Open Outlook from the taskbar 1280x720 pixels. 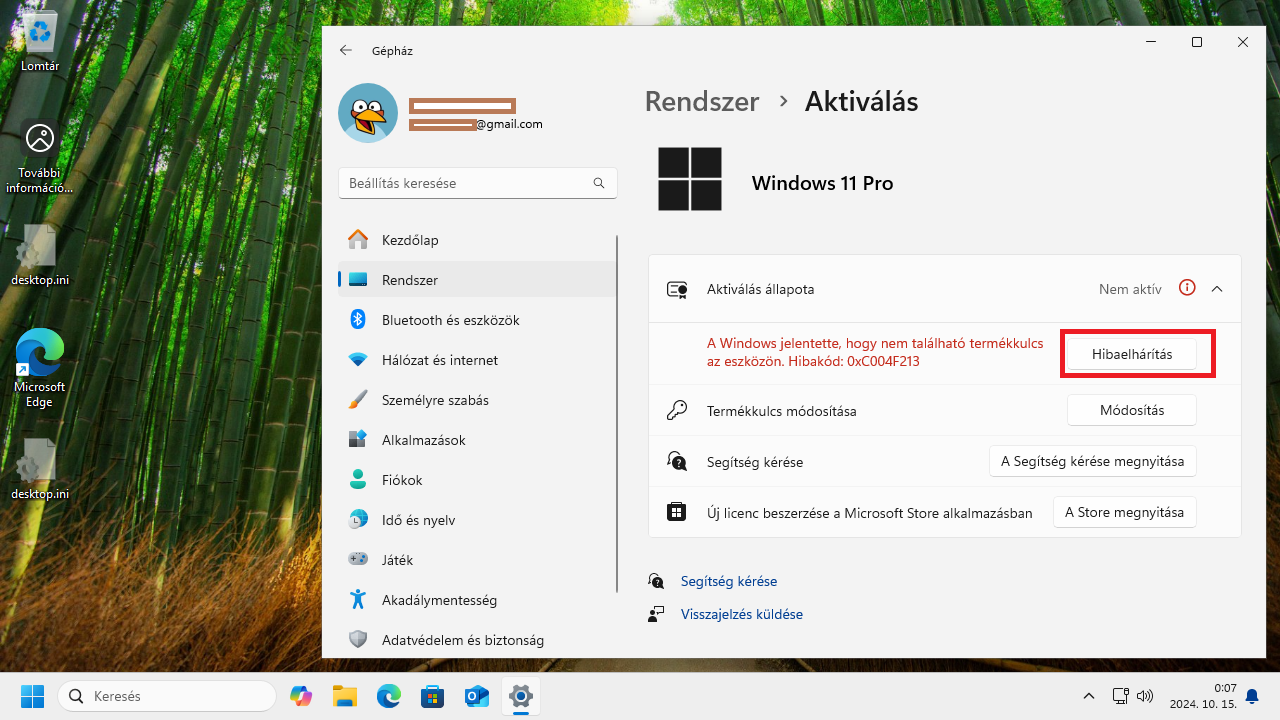[476, 696]
